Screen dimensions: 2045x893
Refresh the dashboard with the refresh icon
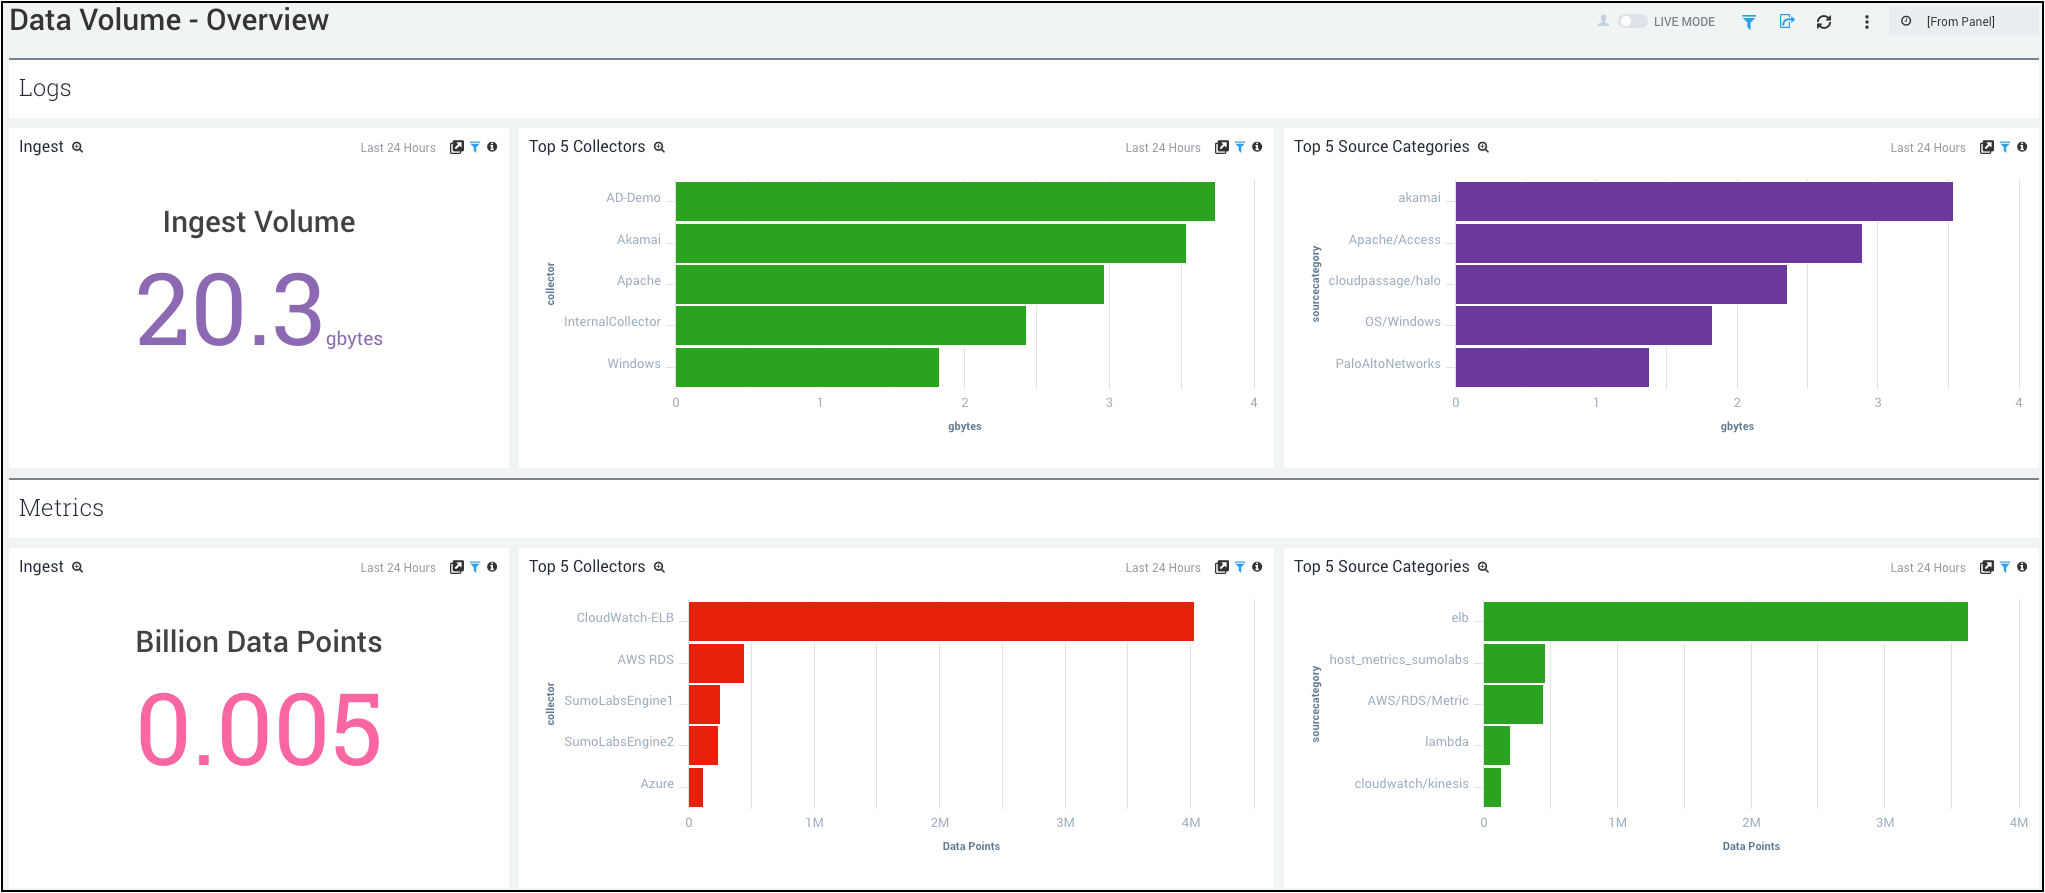(1824, 22)
